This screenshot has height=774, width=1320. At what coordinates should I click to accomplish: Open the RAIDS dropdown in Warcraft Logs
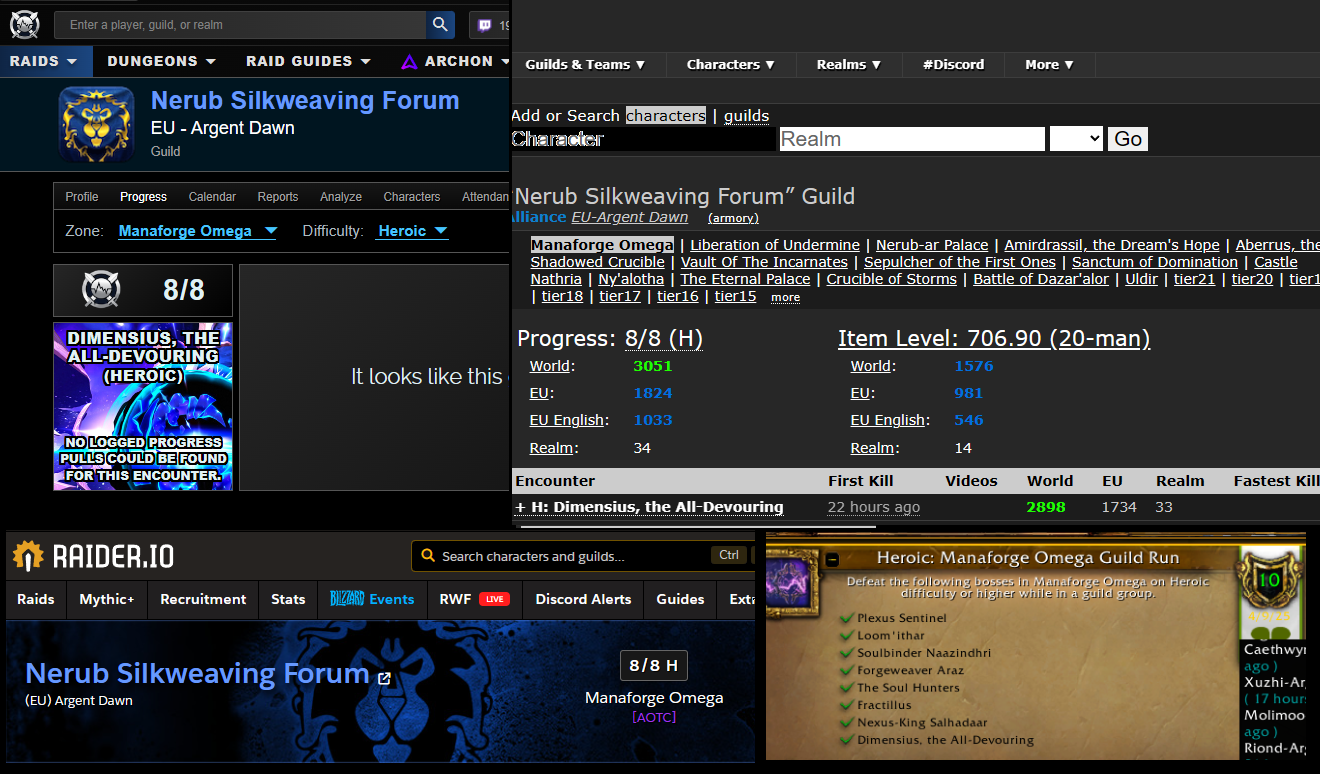44,61
